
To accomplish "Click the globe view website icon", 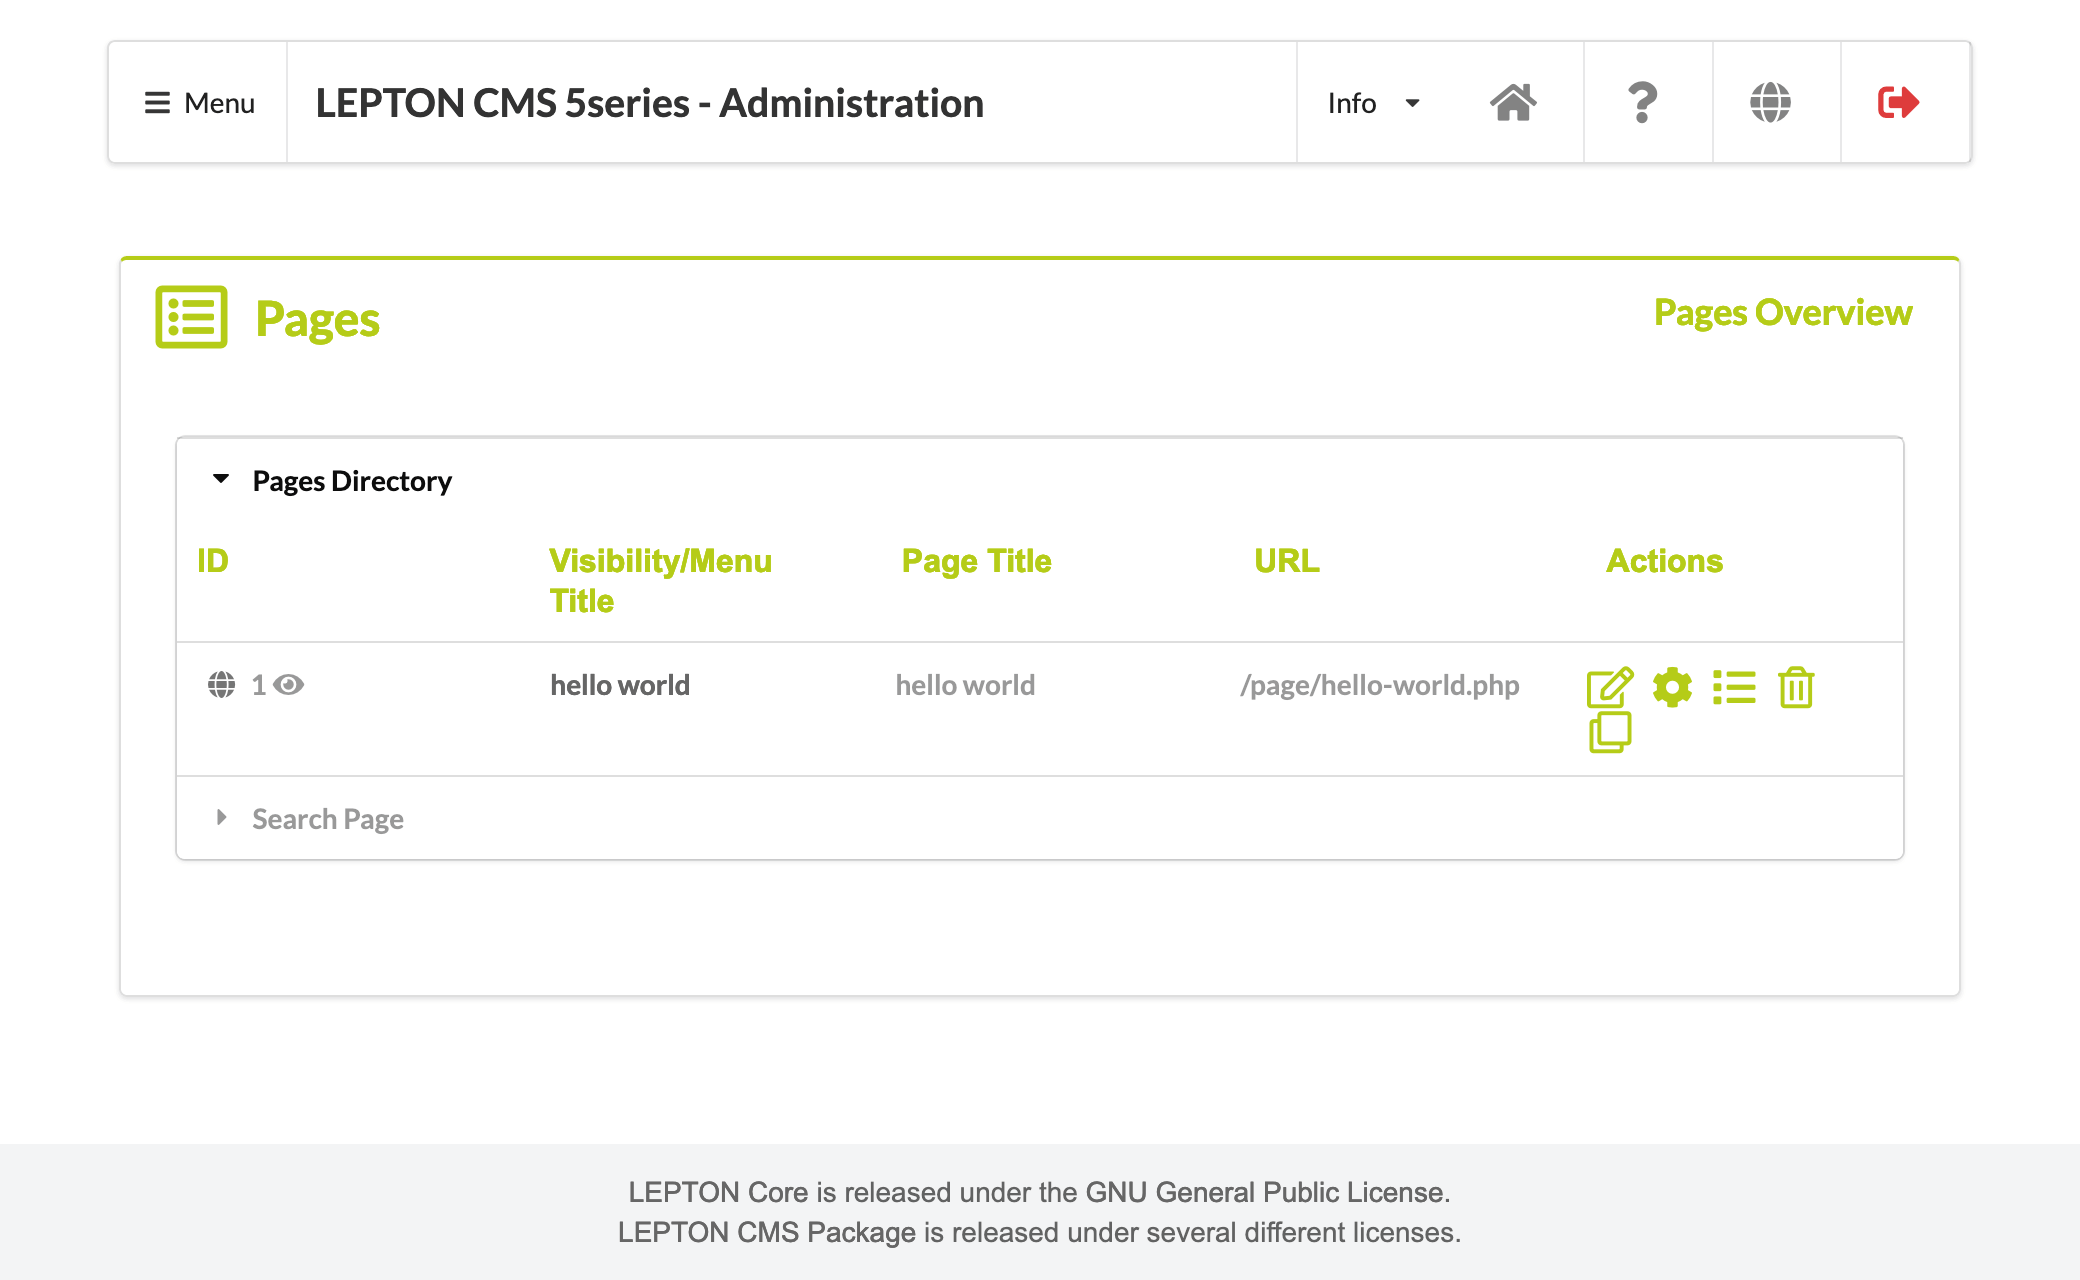I will point(1770,102).
